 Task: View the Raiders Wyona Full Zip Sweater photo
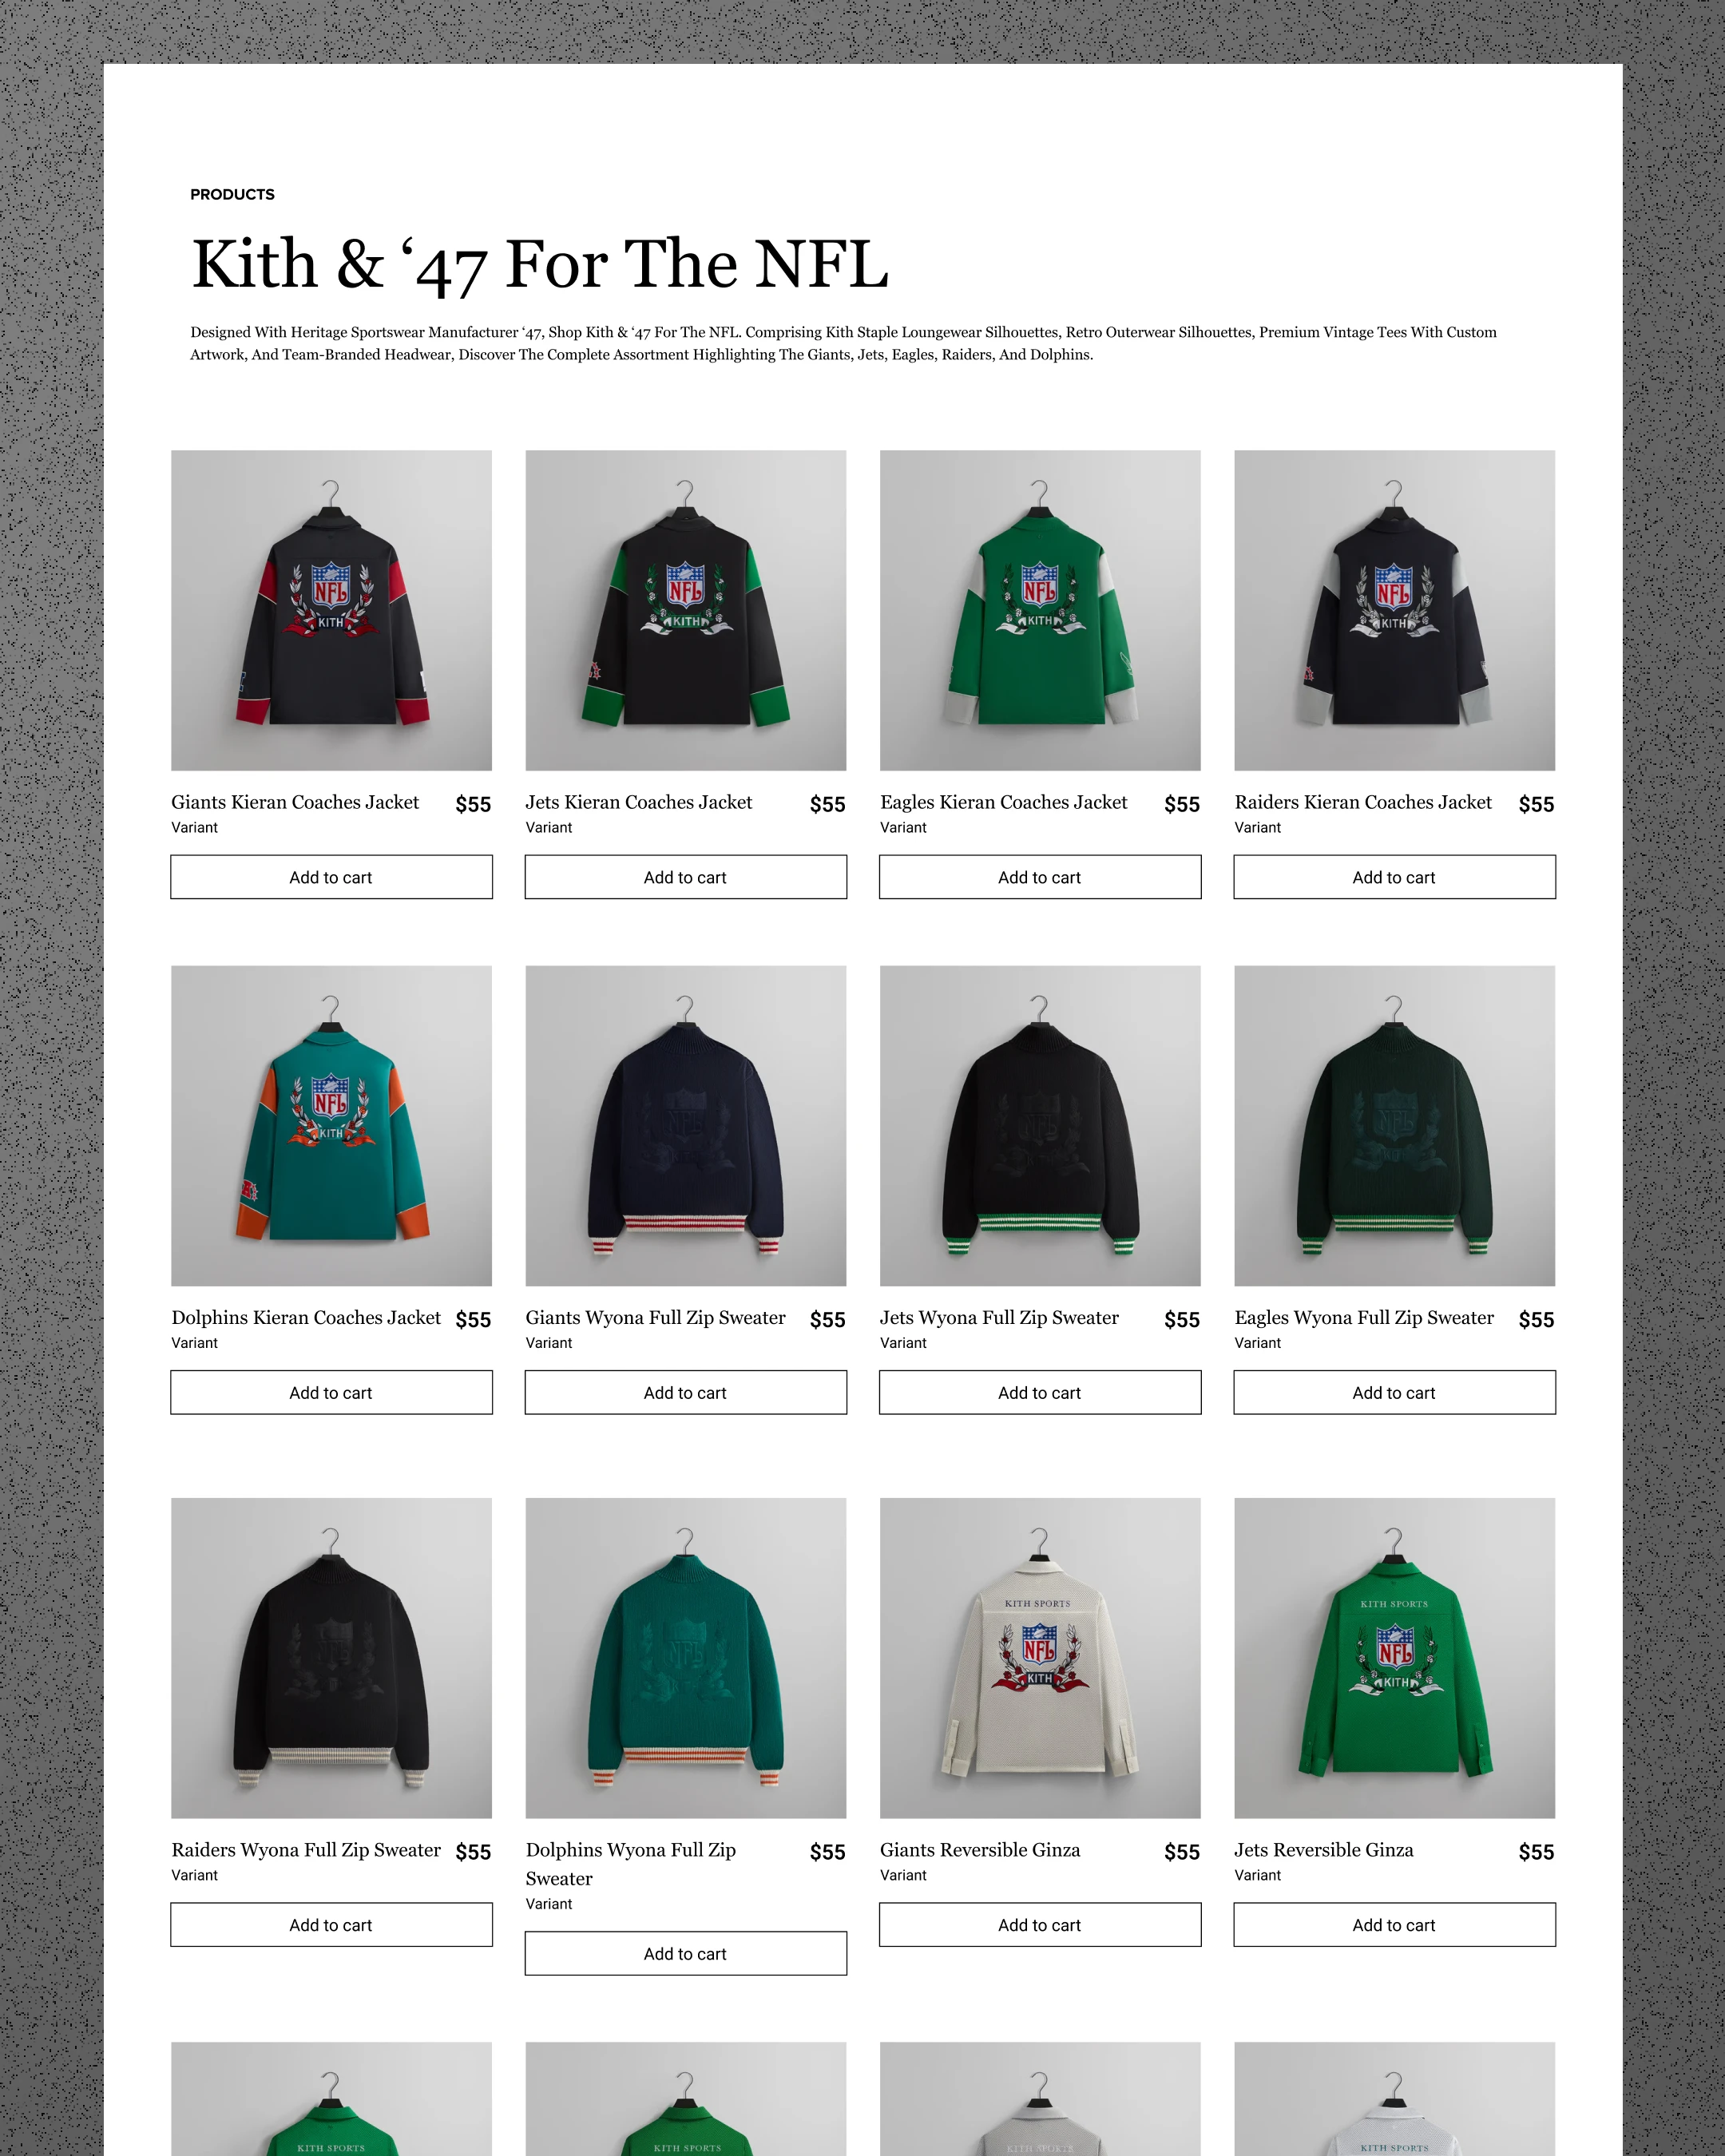point(331,1657)
